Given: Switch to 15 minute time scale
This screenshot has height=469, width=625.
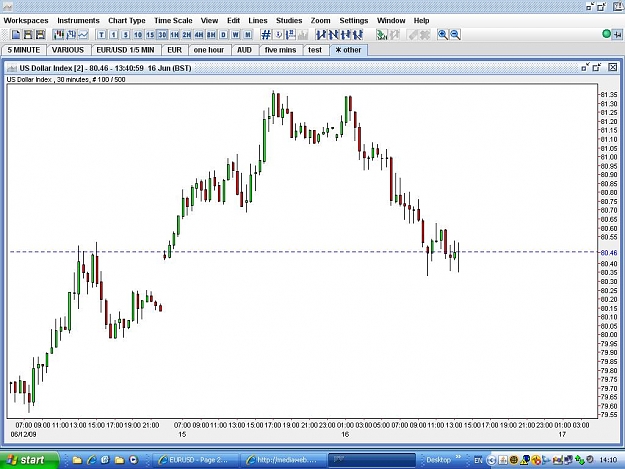Looking at the screenshot, I should [x=150, y=35].
